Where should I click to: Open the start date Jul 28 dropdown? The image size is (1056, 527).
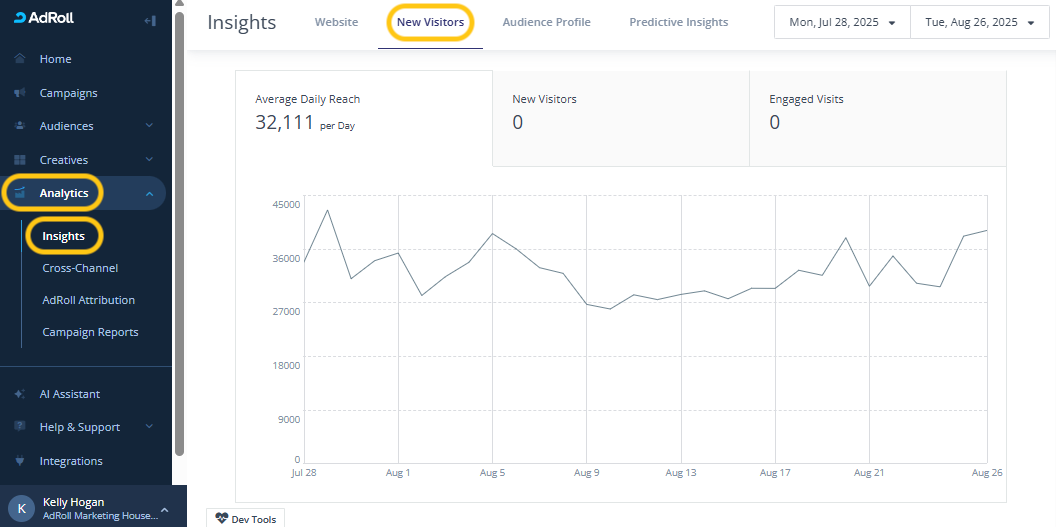click(x=842, y=22)
